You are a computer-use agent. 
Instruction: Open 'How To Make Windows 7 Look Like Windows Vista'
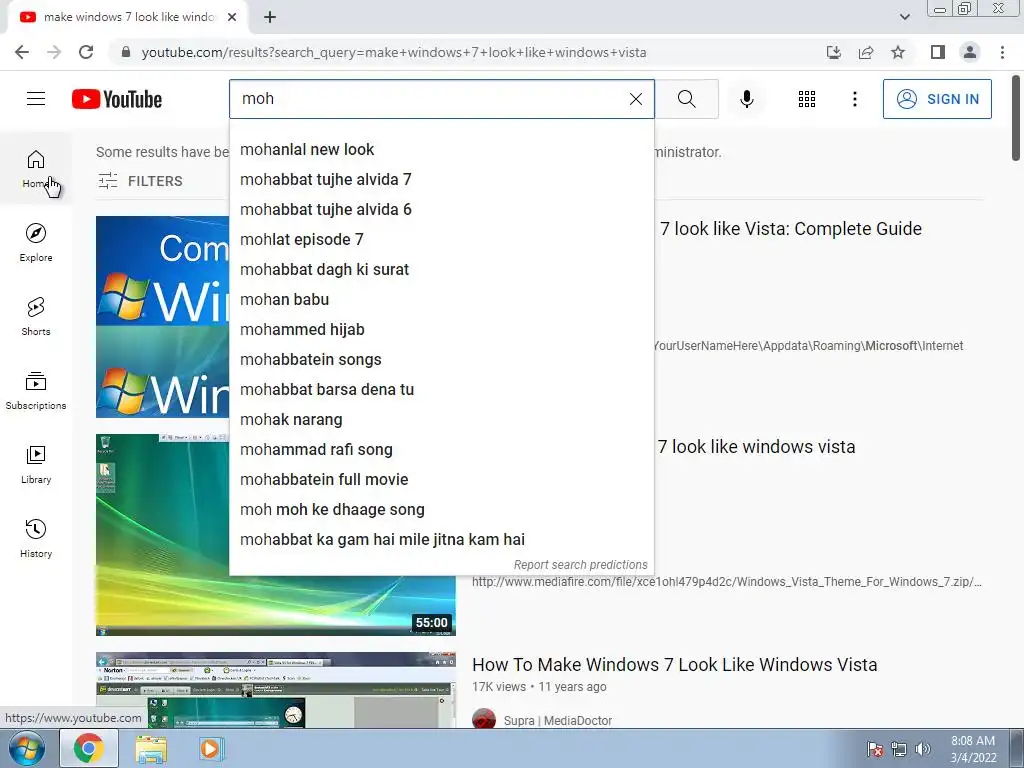pos(675,665)
